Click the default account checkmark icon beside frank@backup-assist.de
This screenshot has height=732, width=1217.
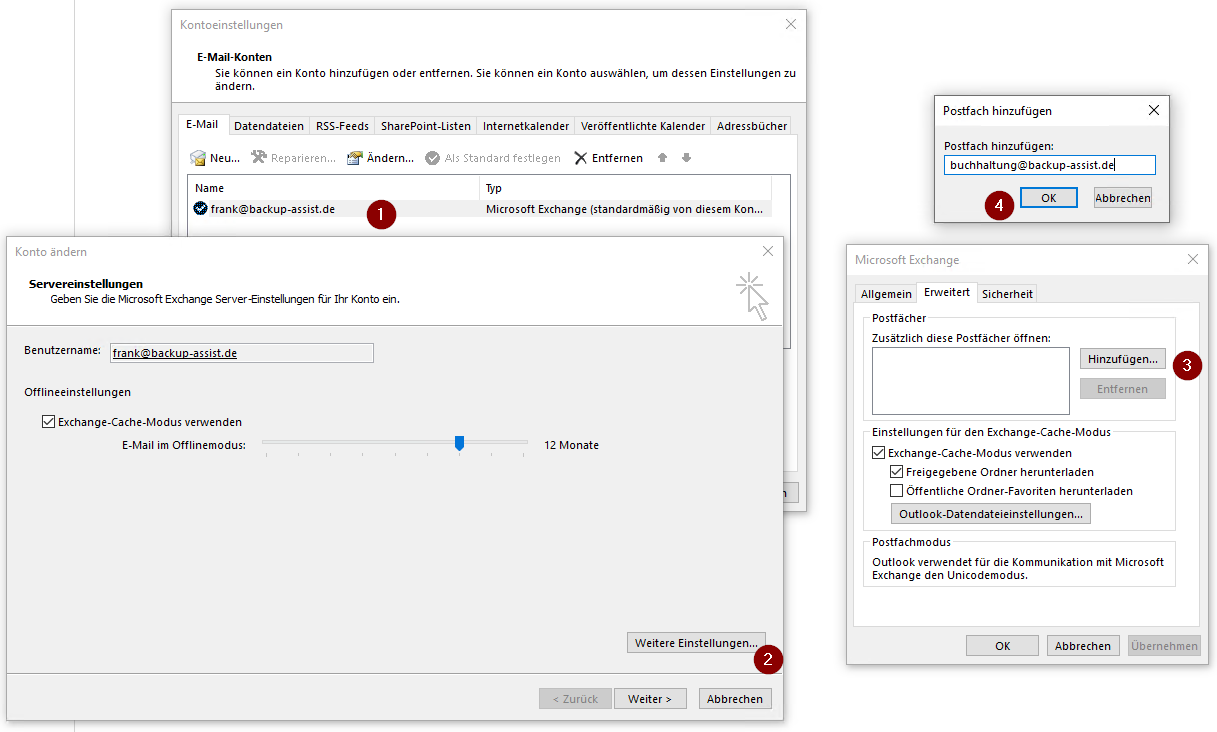(x=201, y=209)
